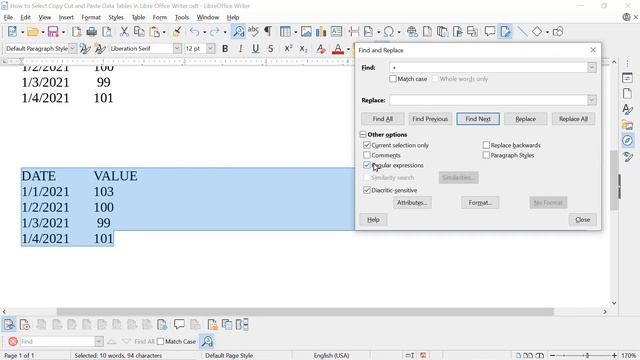Click the Underline U icon

tap(256, 49)
